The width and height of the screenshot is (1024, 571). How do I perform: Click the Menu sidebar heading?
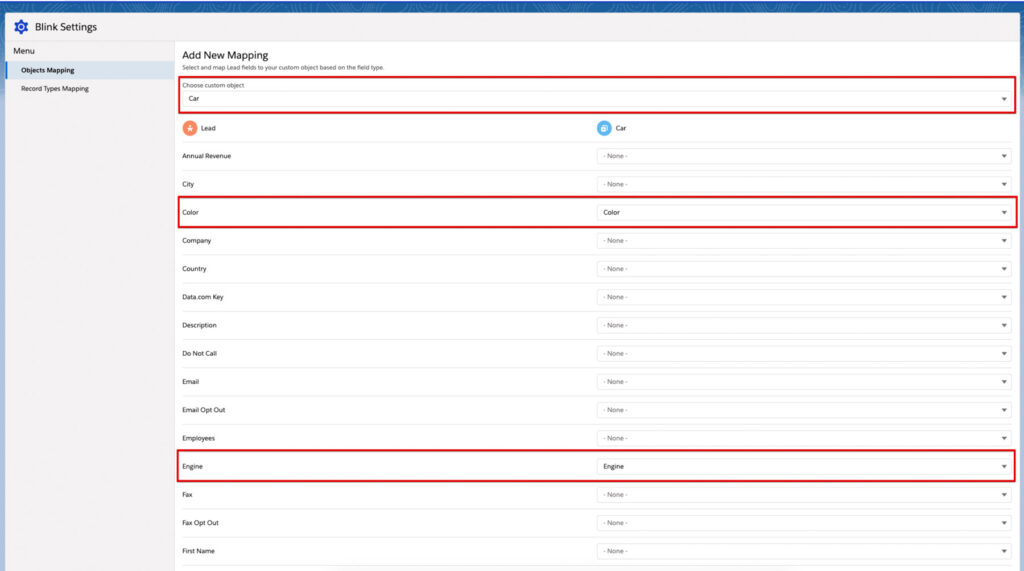(x=24, y=51)
